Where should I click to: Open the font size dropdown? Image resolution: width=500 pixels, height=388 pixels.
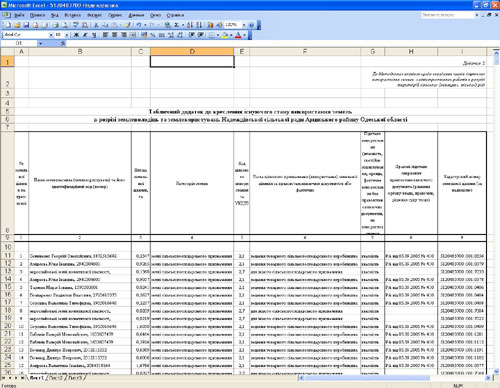67,35
